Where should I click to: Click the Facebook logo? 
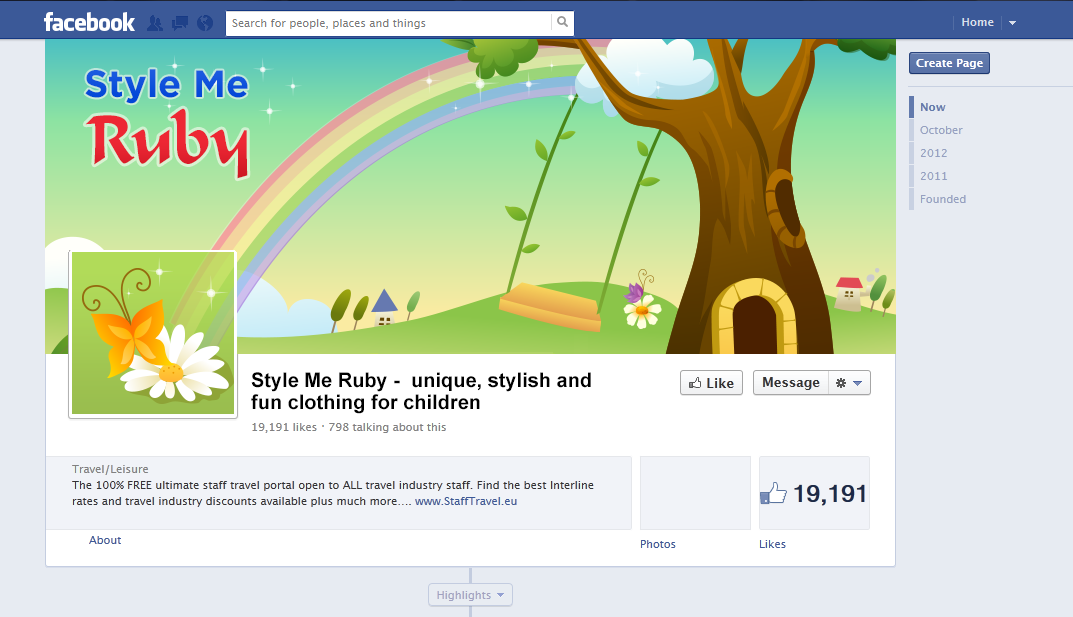[x=89, y=23]
